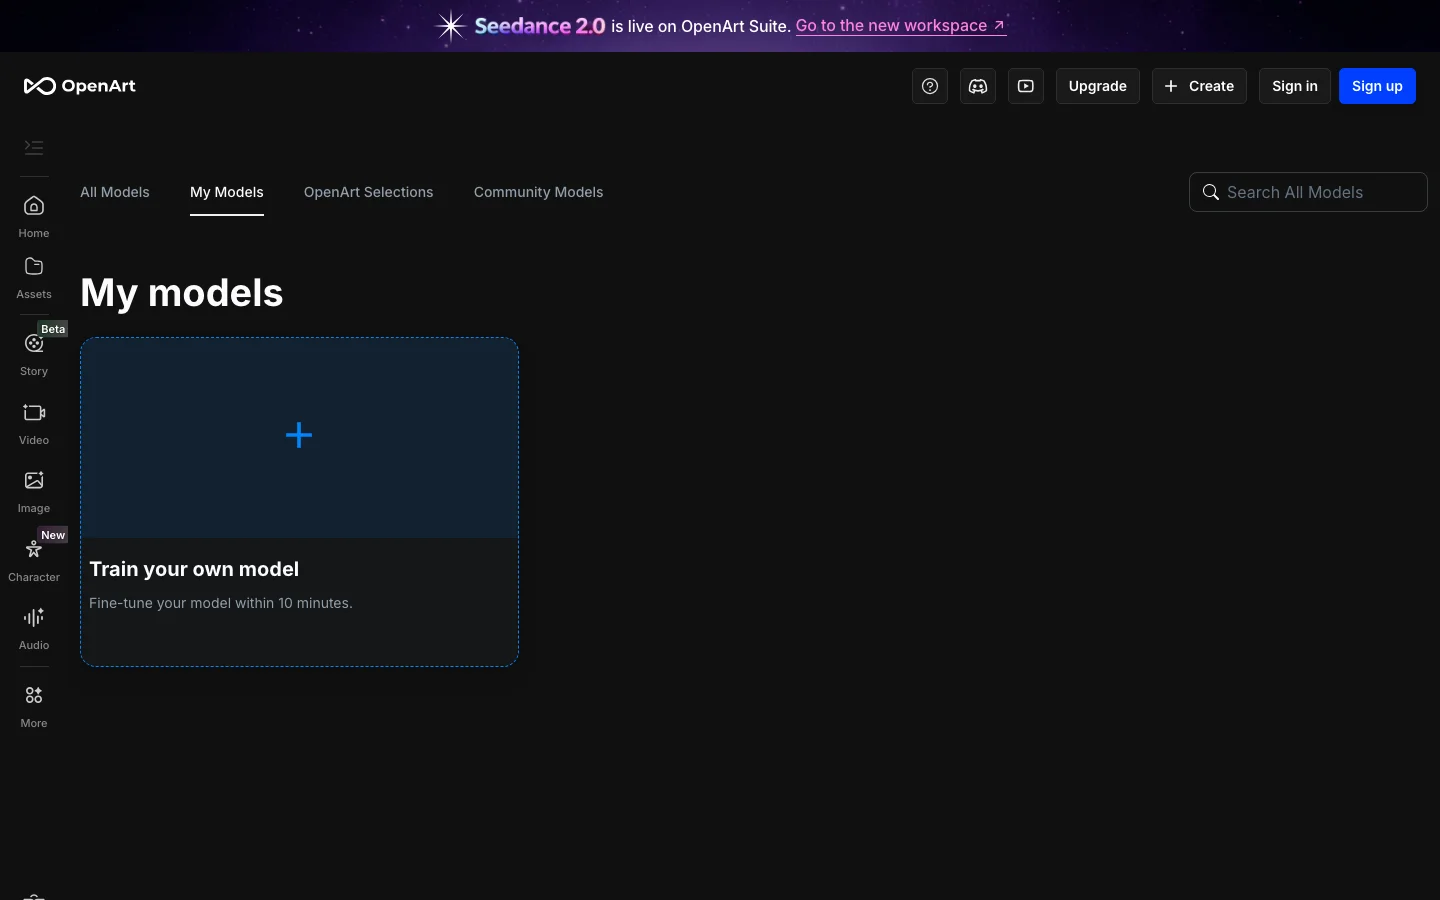Click the 'Train your own model' title

point(194,569)
